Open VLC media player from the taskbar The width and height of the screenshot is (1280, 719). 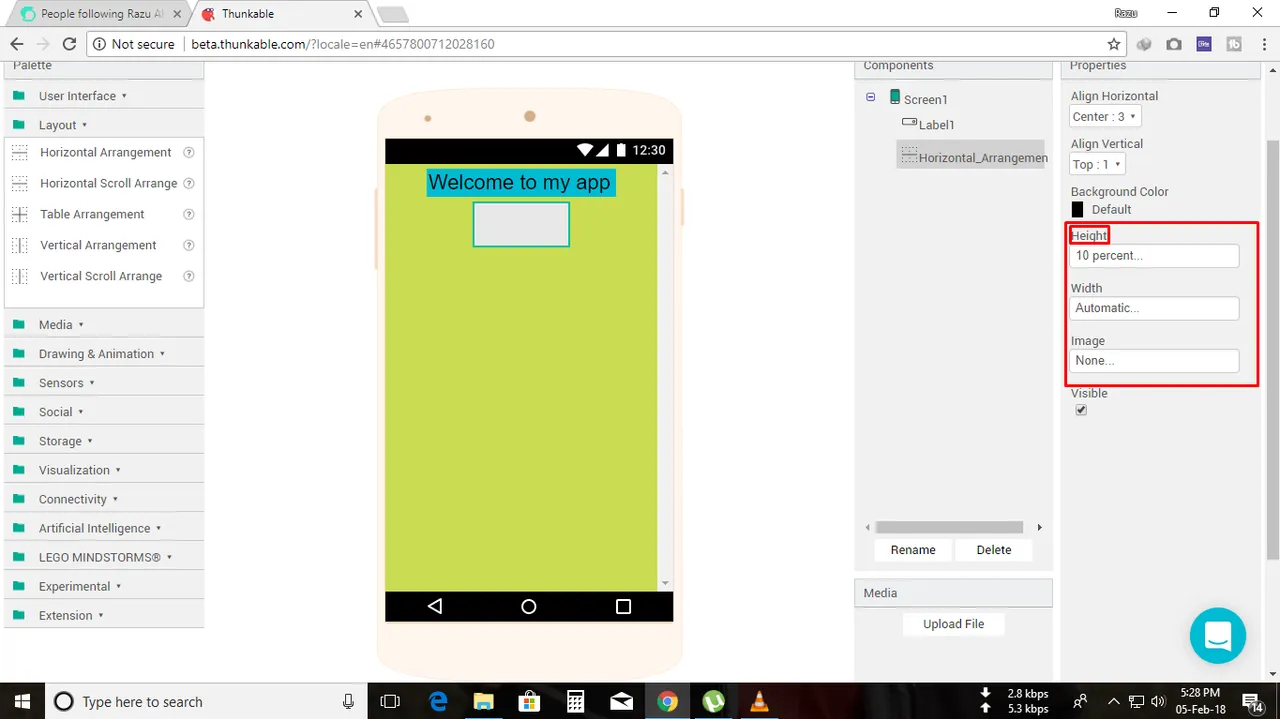point(759,701)
